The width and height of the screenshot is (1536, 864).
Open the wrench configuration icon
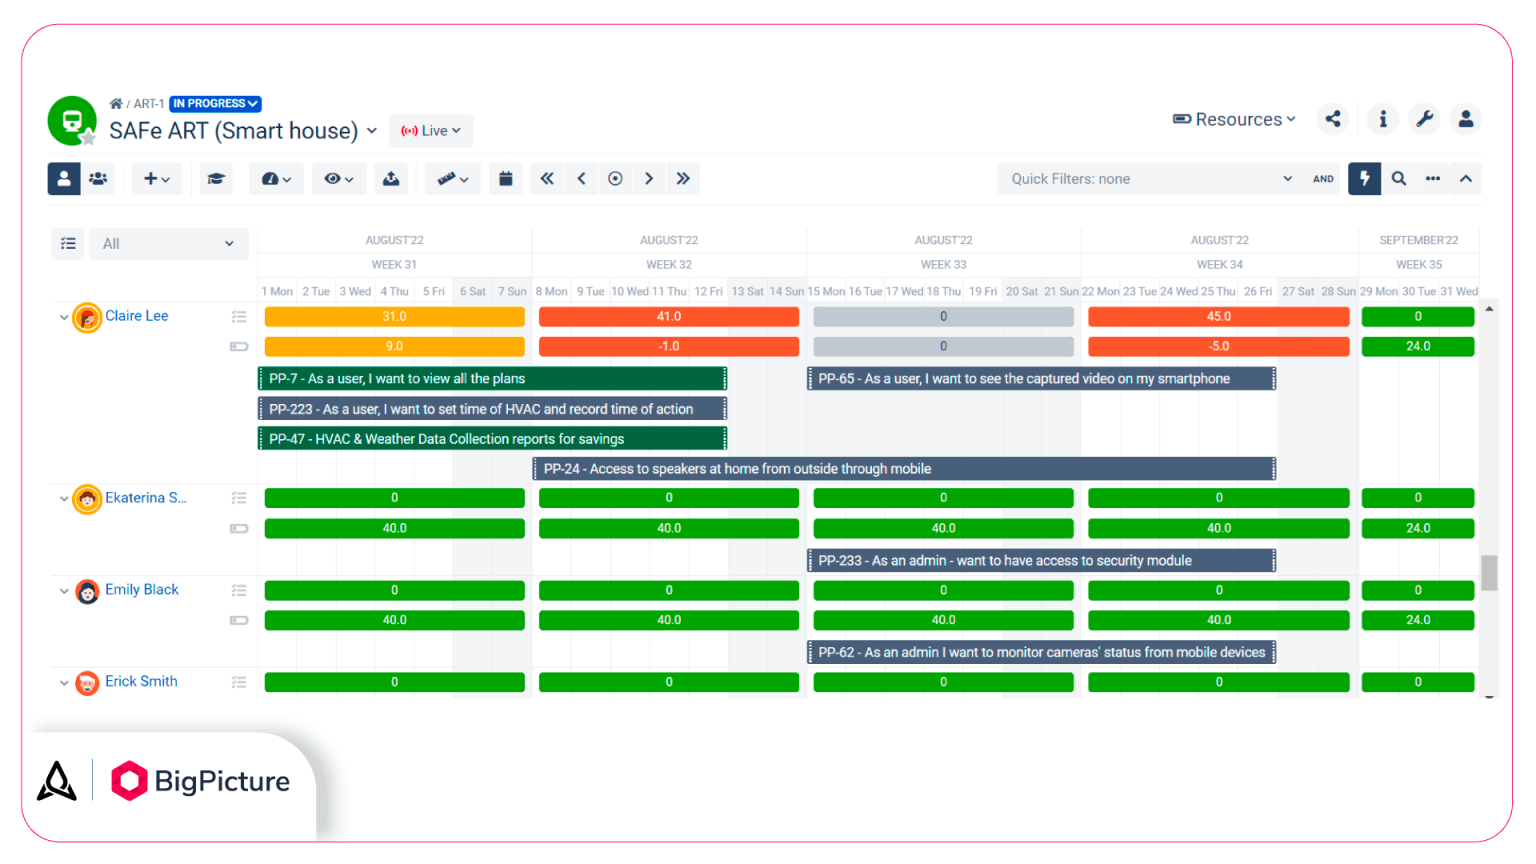point(1424,119)
